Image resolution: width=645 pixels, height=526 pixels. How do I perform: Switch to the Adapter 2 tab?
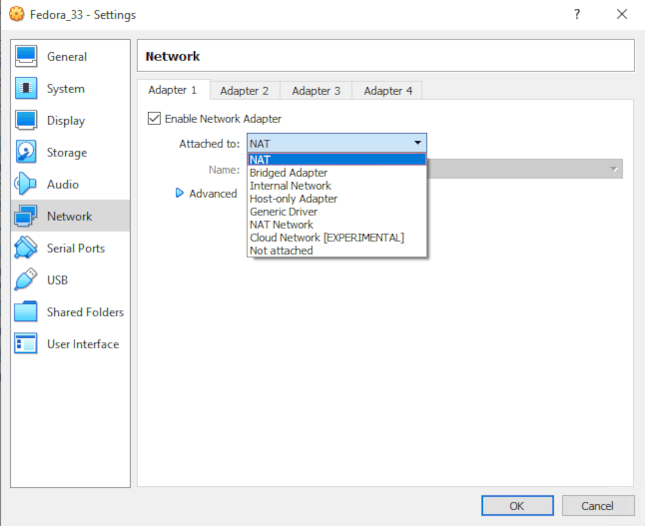pos(245,91)
